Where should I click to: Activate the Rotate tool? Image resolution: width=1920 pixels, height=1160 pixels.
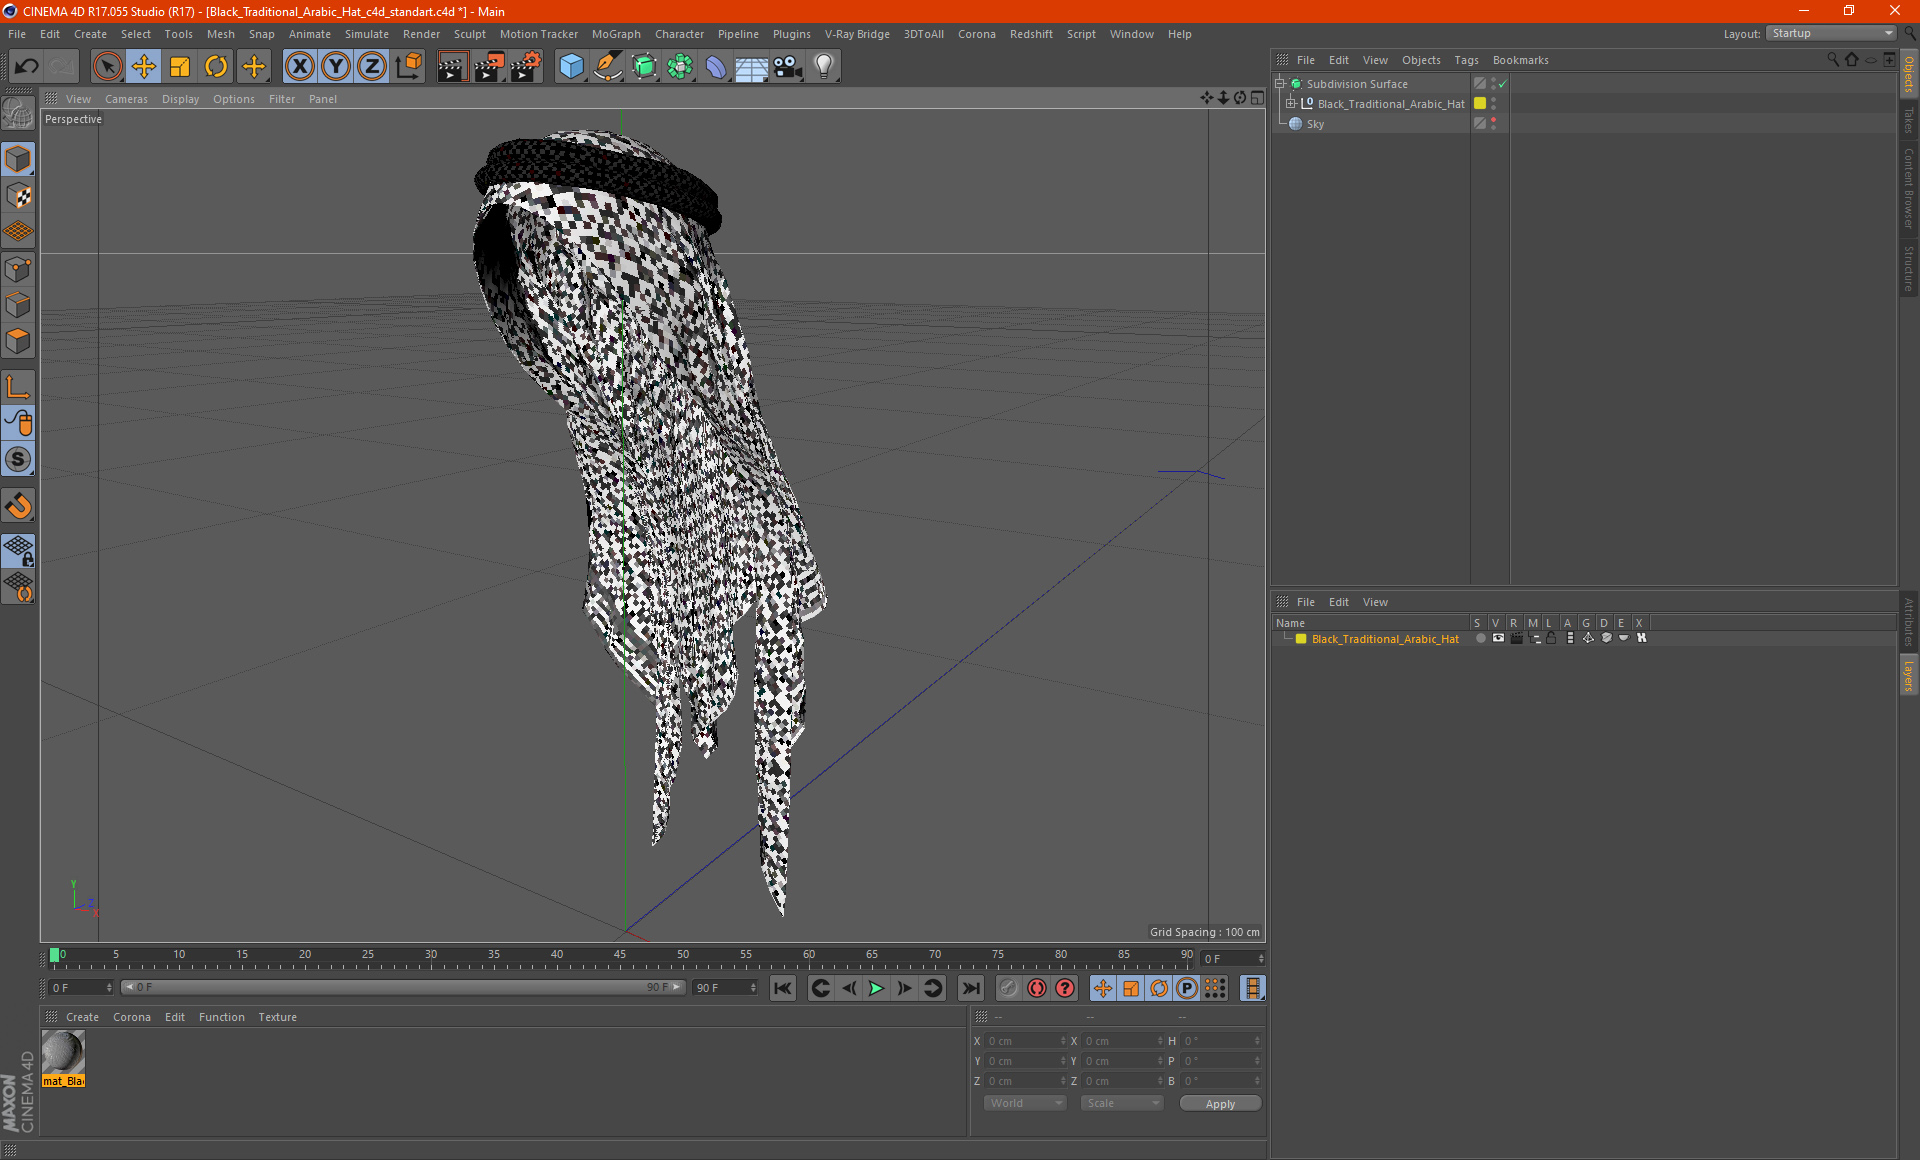tap(216, 67)
